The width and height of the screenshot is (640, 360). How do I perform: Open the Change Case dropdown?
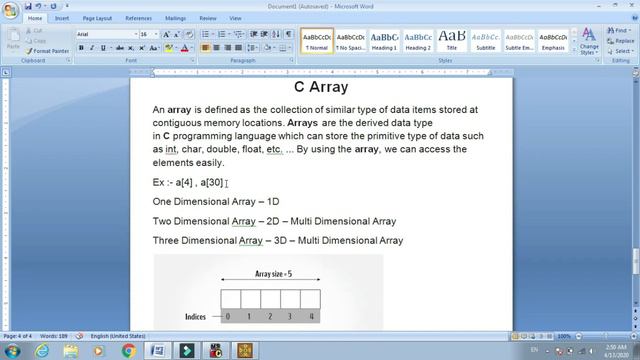(x=154, y=48)
